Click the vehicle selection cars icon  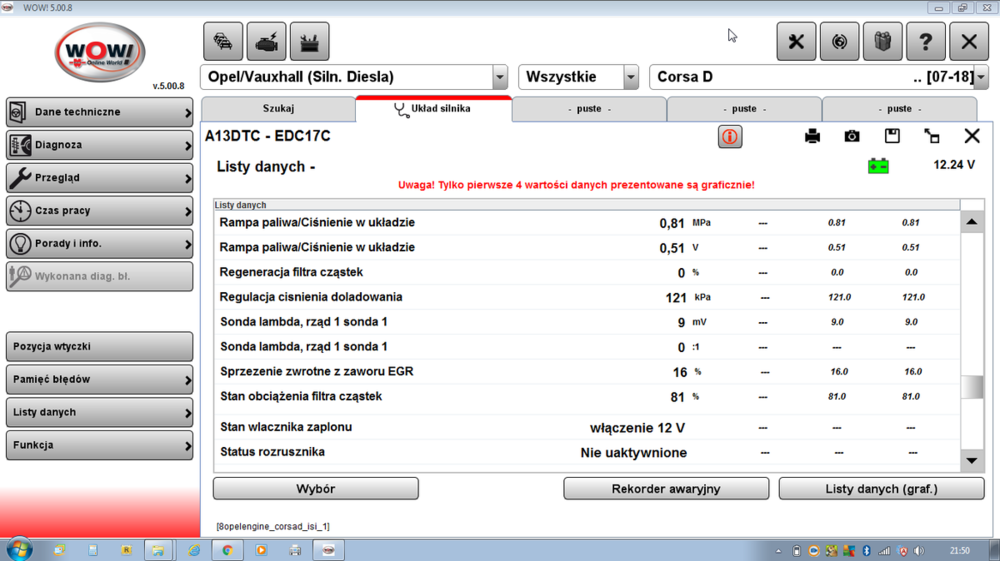(223, 42)
